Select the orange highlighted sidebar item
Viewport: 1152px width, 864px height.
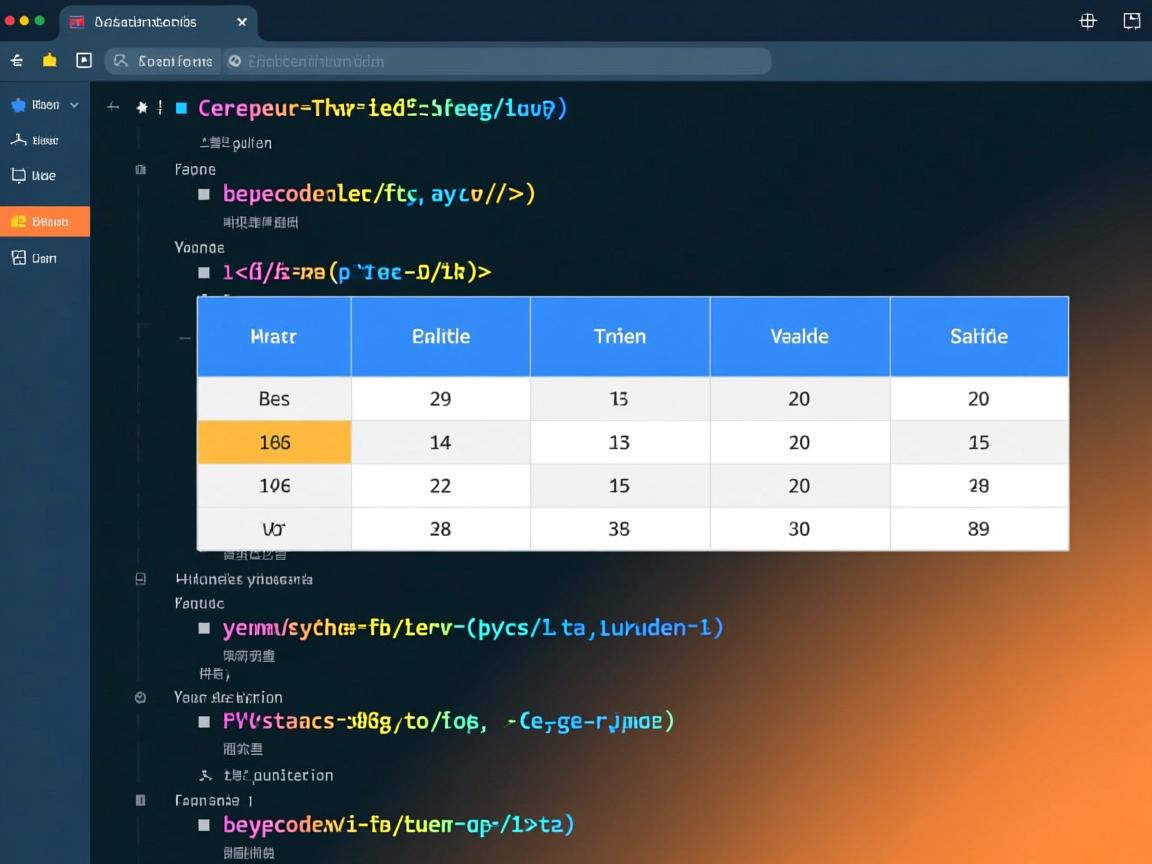coord(44,221)
